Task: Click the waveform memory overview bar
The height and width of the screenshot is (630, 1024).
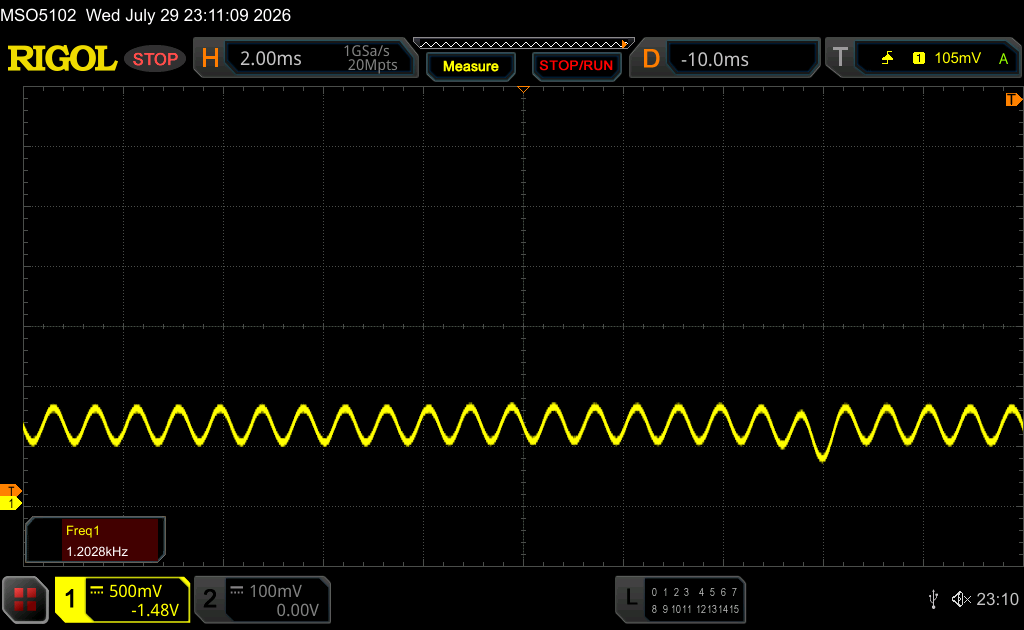Action: pos(524,44)
